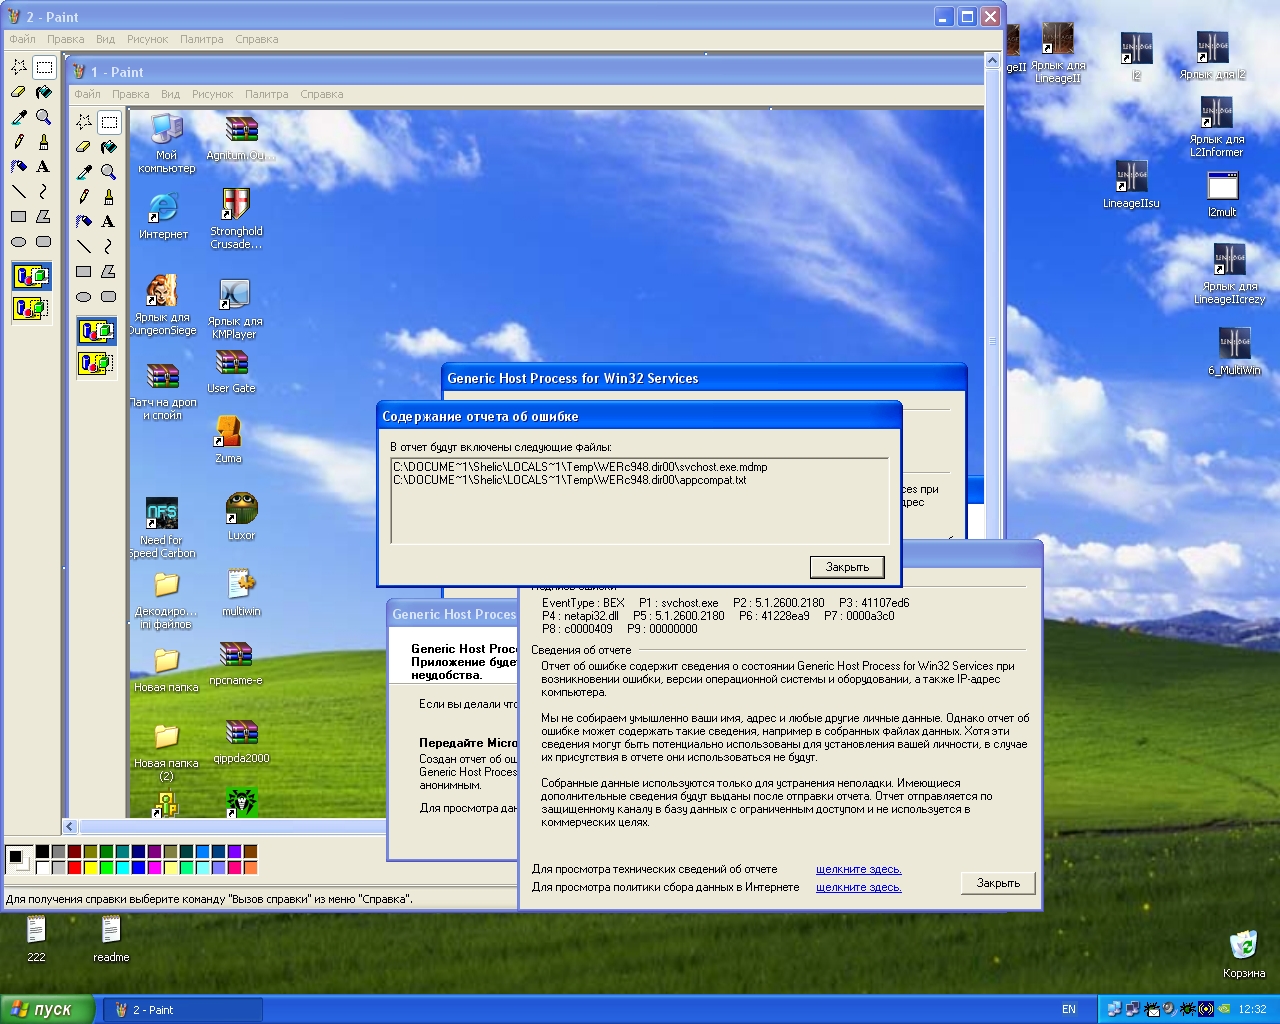Click the left arrow of horizontal canvas scrollbar
This screenshot has width=1280, height=1024.
click(70, 826)
